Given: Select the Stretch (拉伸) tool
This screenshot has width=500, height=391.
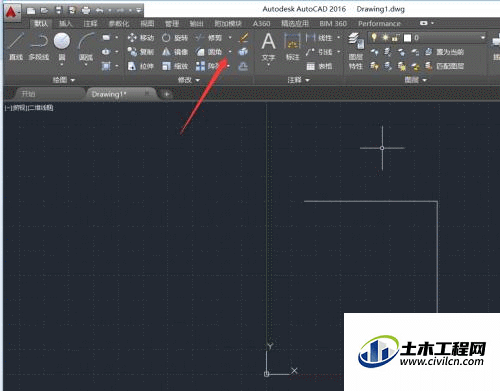Looking at the screenshot, I should [x=140, y=66].
